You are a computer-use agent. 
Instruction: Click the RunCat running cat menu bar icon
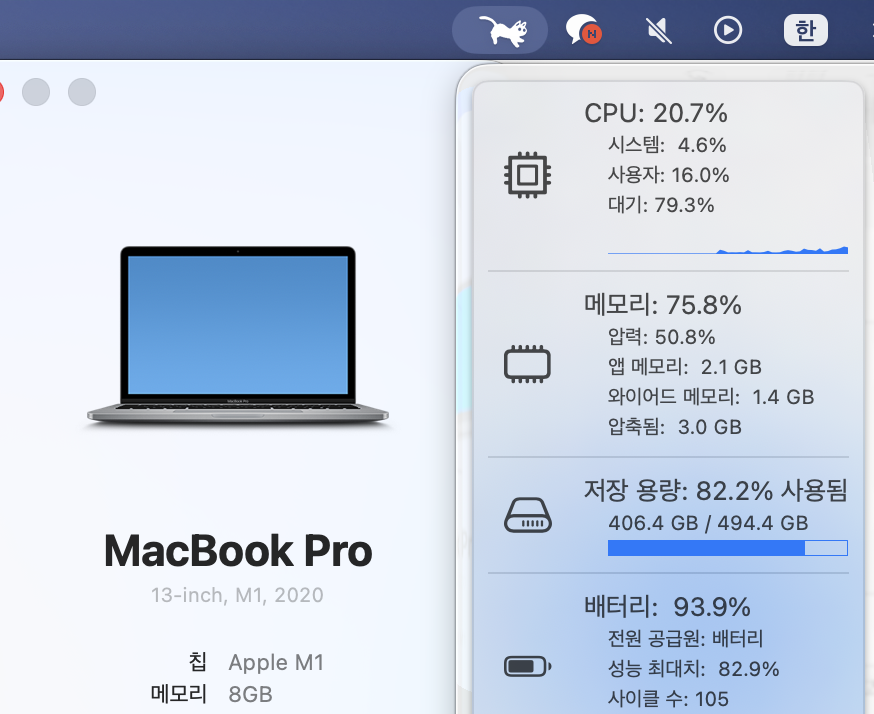(500, 31)
